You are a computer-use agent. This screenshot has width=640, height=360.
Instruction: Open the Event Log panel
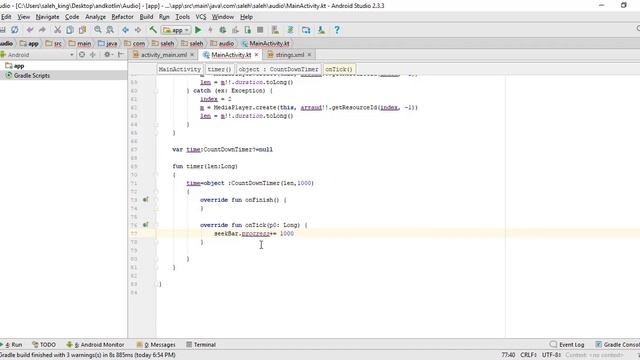pyautogui.click(x=567, y=344)
